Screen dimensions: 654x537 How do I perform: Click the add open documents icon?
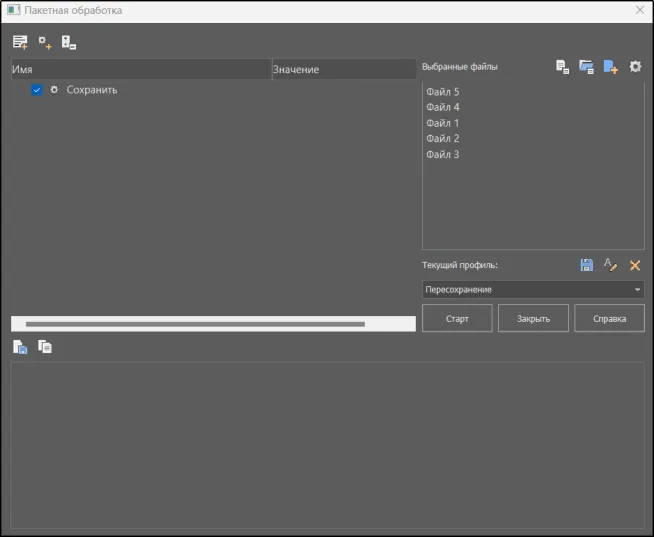(563, 67)
